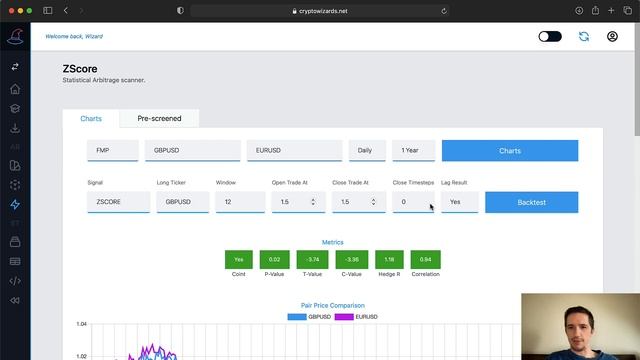Click the wizard hat logo icon
This screenshot has width=640, height=360.
(x=15, y=36)
